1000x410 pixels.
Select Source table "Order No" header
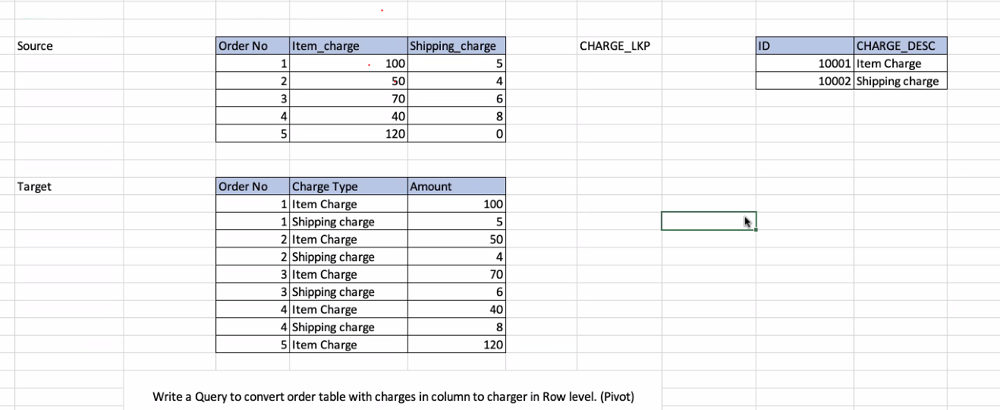coord(253,46)
